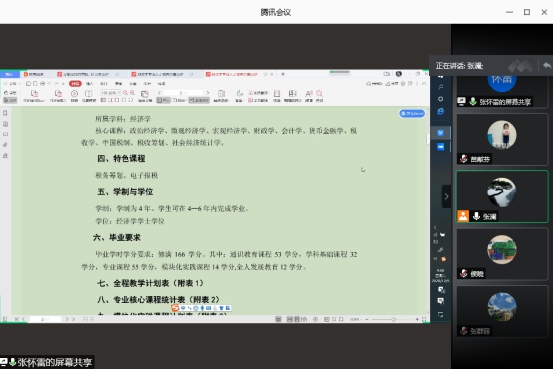Click the user avatar in the WPS title bar
554x370 pixels.
(x=399, y=74)
